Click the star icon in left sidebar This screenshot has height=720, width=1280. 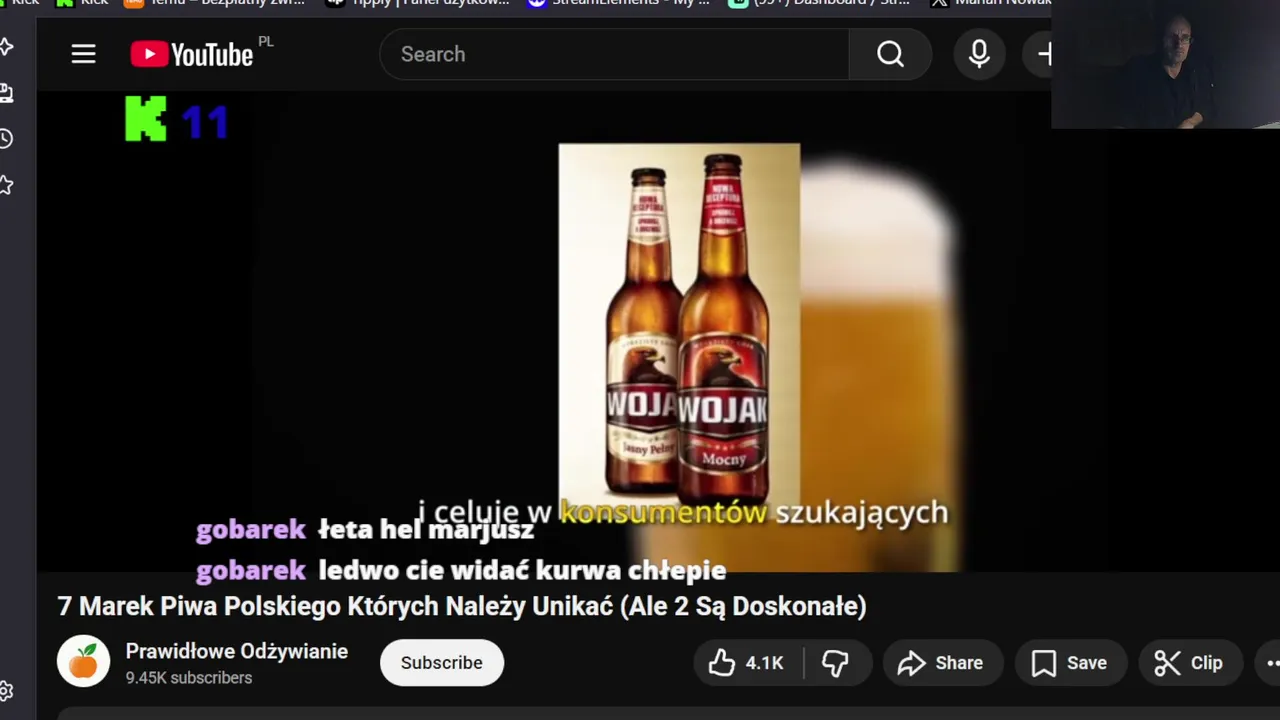[6, 185]
